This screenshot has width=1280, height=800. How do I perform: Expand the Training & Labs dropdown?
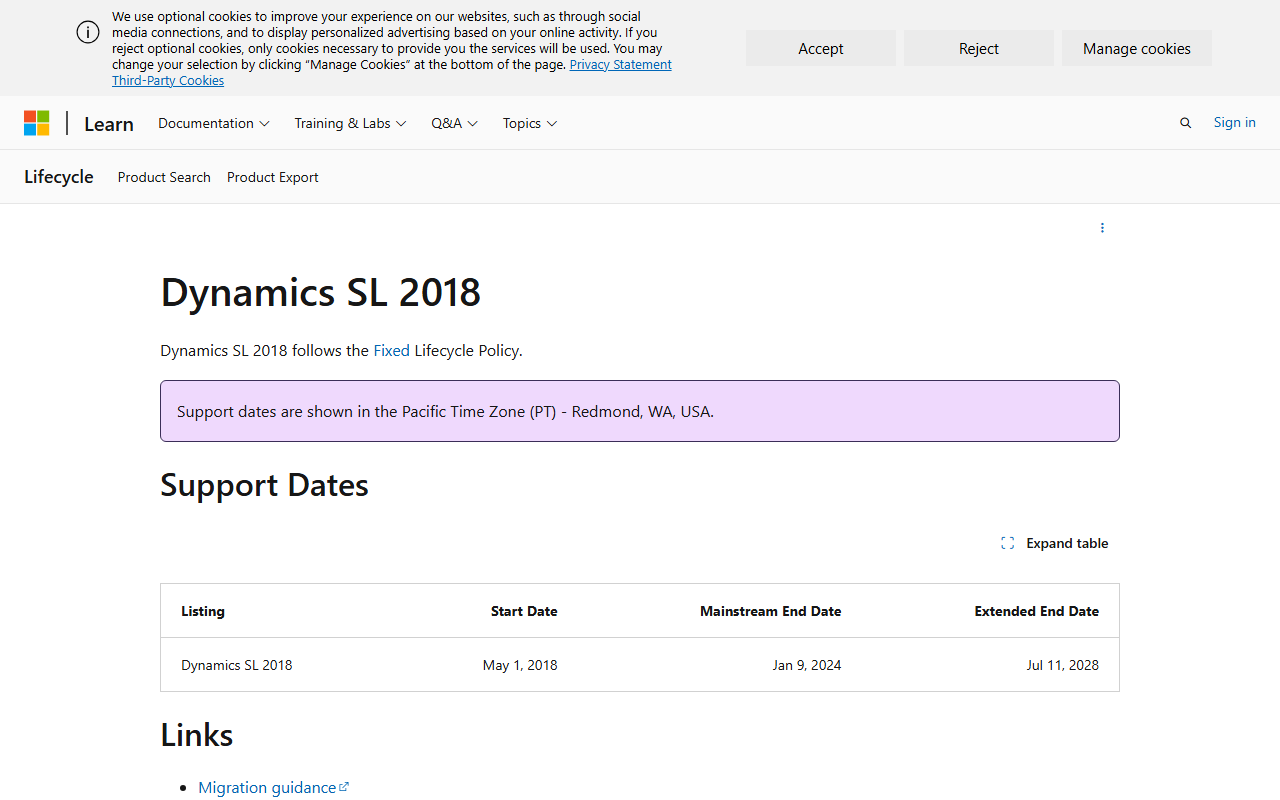pyautogui.click(x=350, y=123)
